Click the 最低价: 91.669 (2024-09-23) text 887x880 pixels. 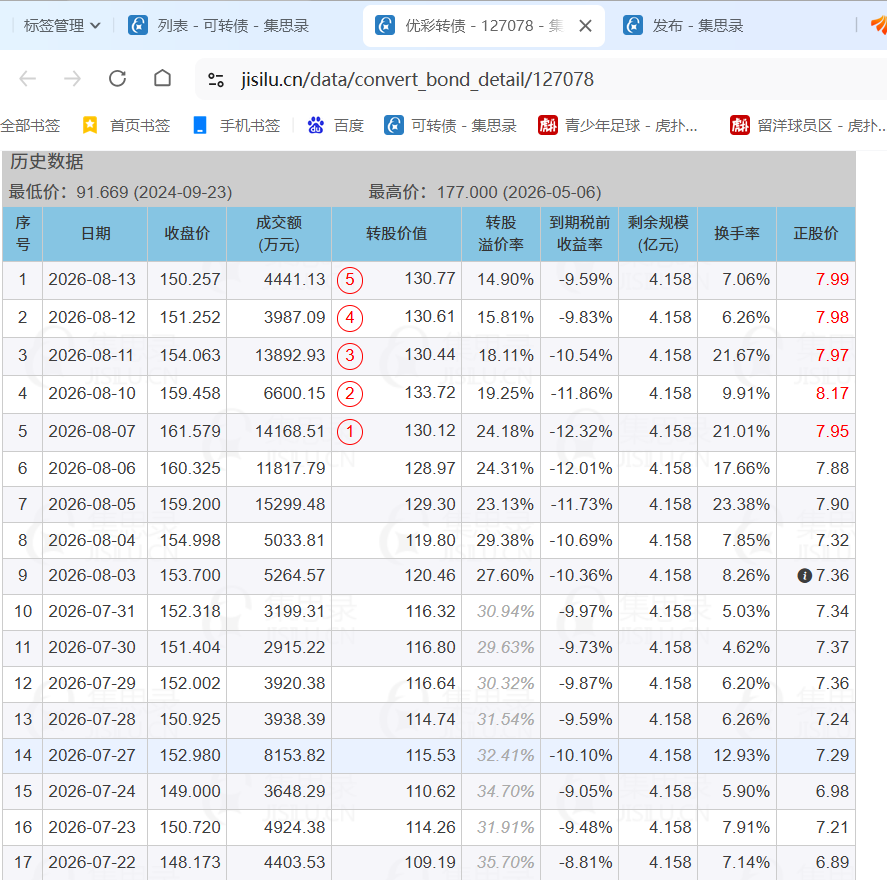120,192
